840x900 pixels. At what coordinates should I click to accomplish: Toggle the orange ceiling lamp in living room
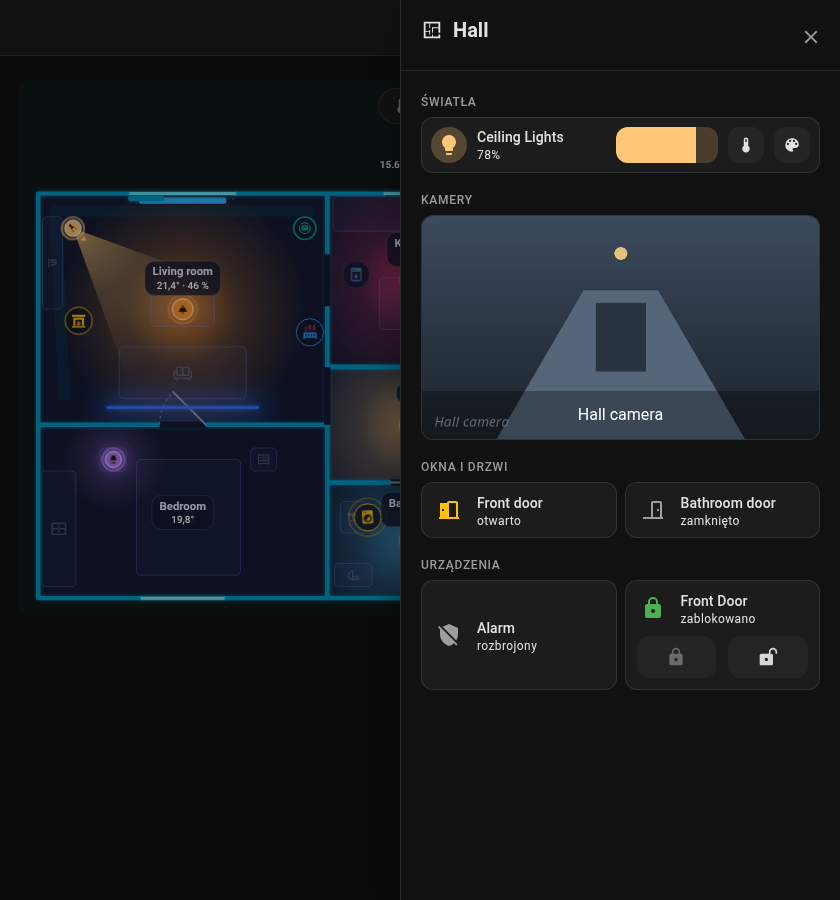[x=183, y=310]
